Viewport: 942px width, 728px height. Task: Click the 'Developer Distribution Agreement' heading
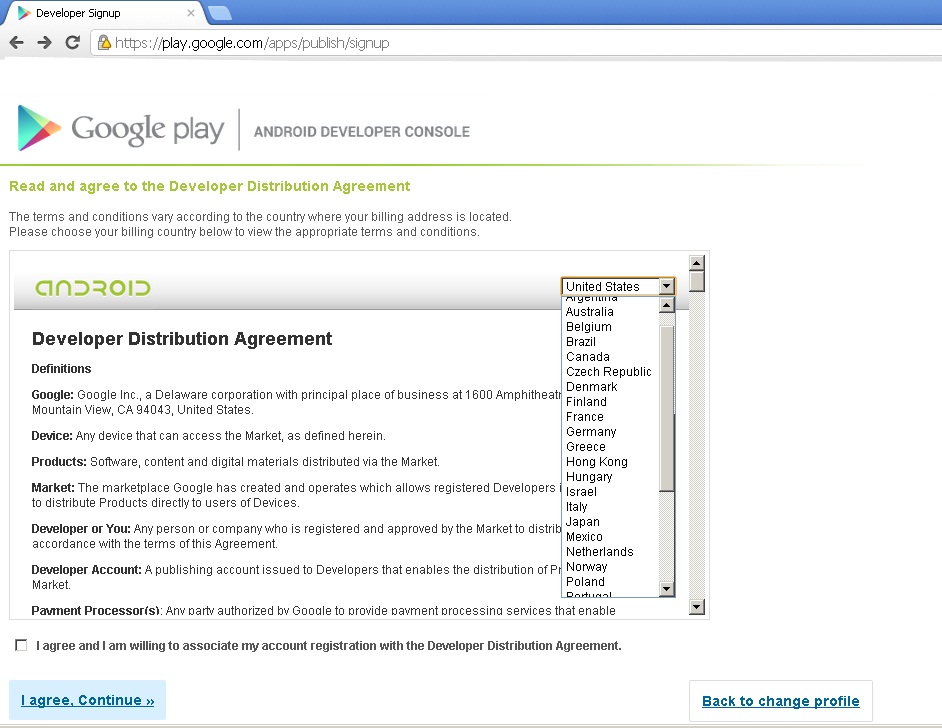pyautogui.click(x=181, y=339)
